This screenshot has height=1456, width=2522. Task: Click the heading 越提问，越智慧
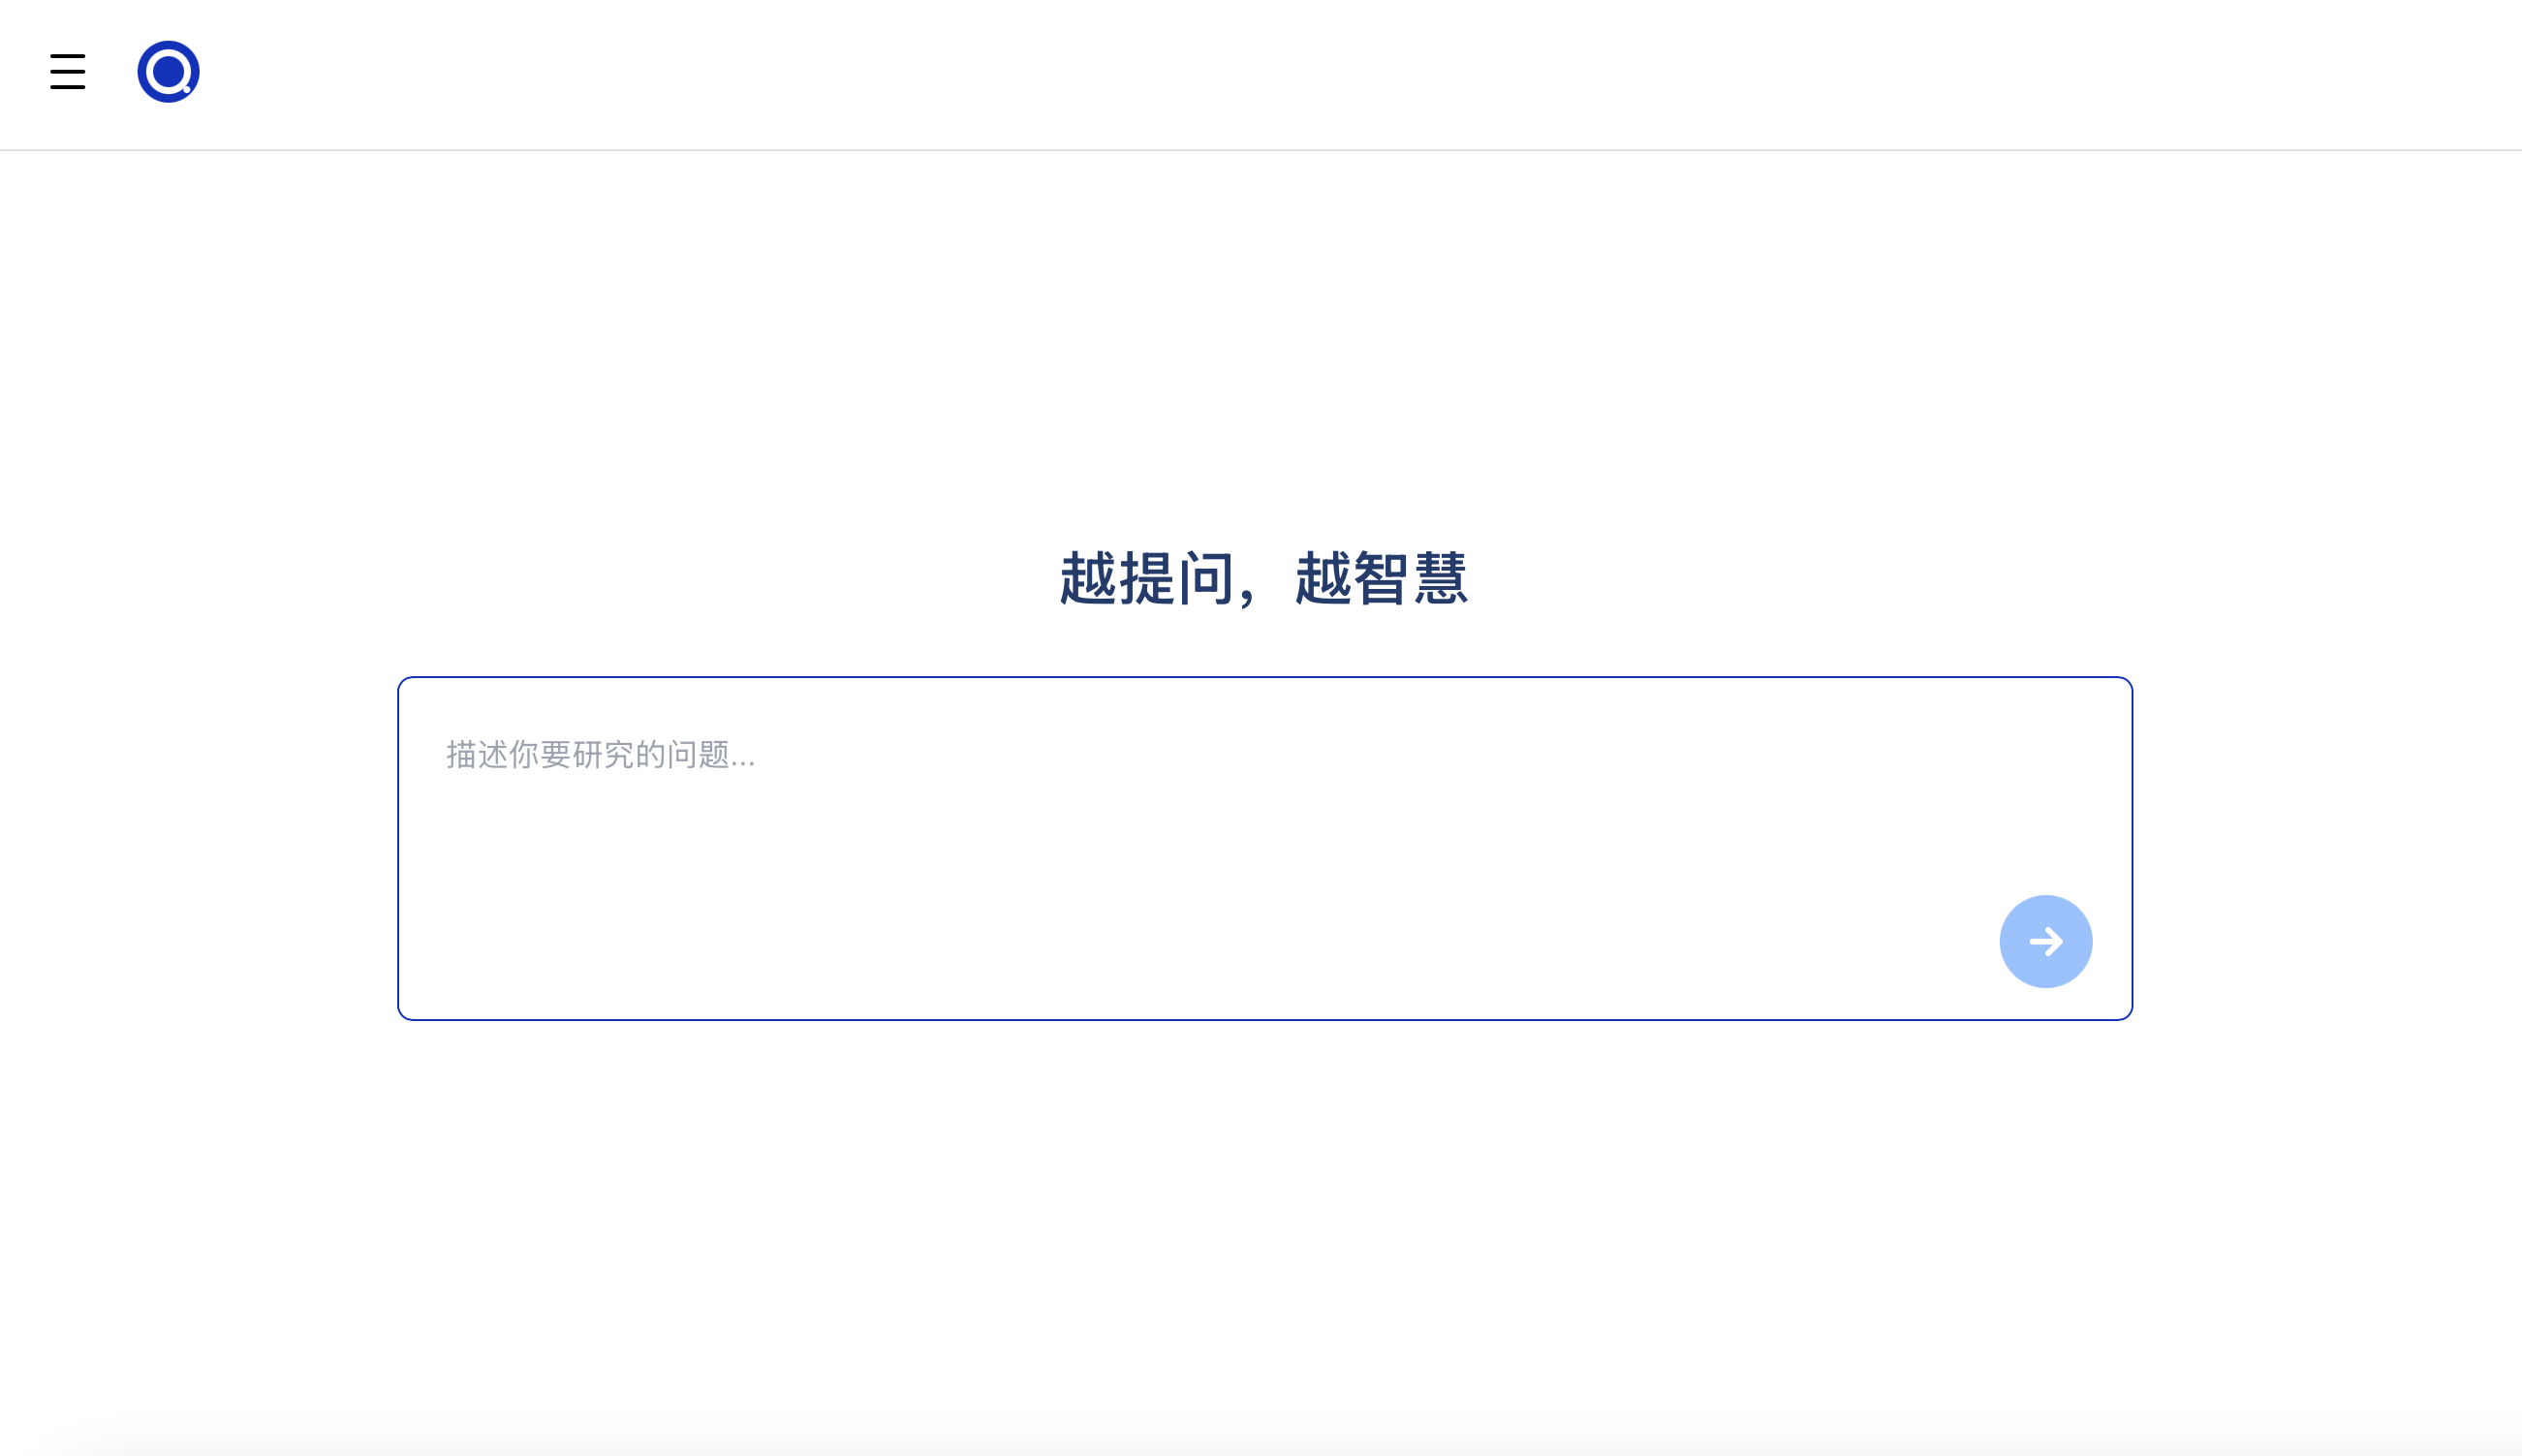(x=1264, y=578)
